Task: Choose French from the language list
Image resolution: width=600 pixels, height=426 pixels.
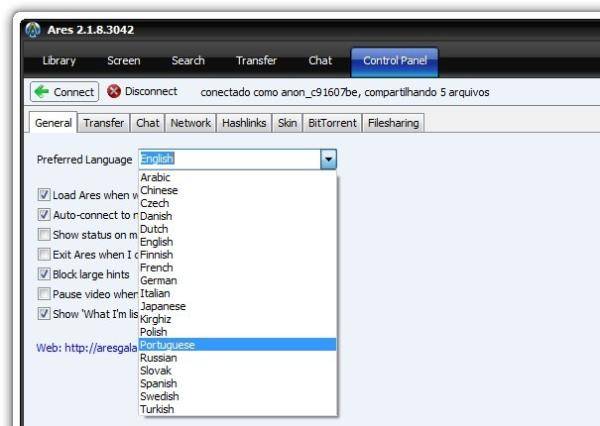Action: click(238, 268)
